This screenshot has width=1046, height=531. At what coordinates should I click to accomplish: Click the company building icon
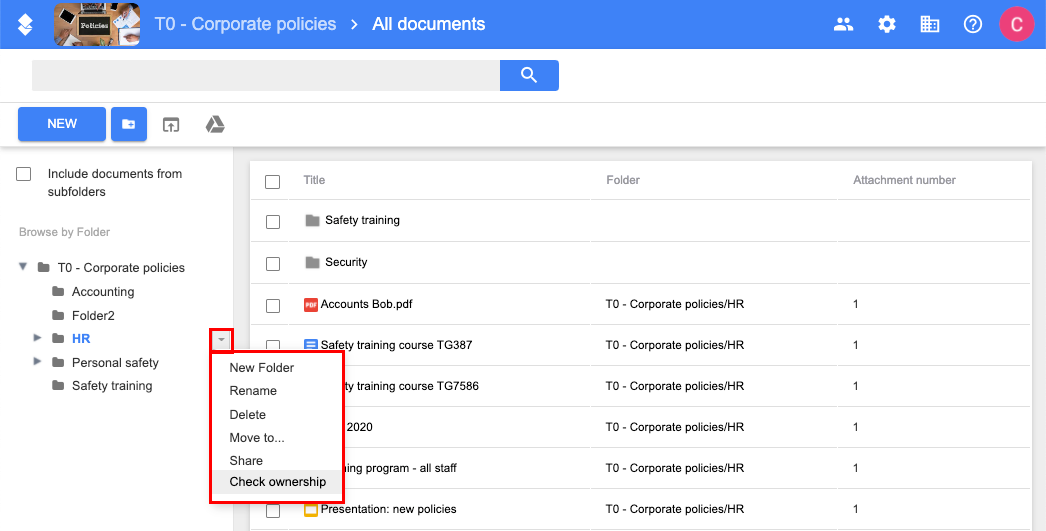[930, 24]
